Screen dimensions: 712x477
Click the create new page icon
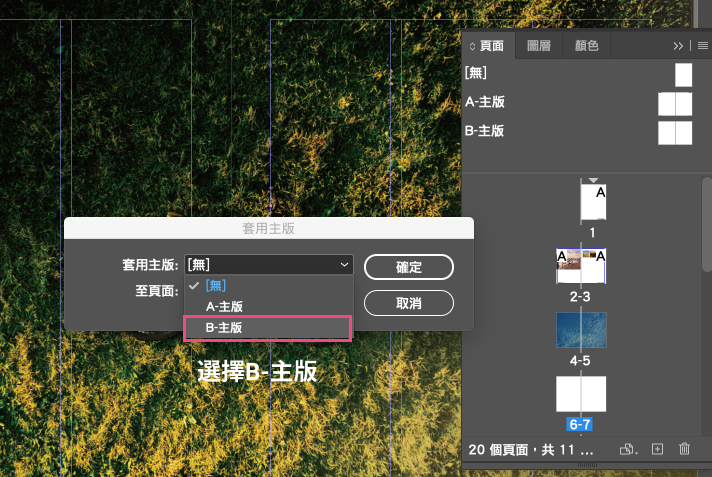click(657, 449)
